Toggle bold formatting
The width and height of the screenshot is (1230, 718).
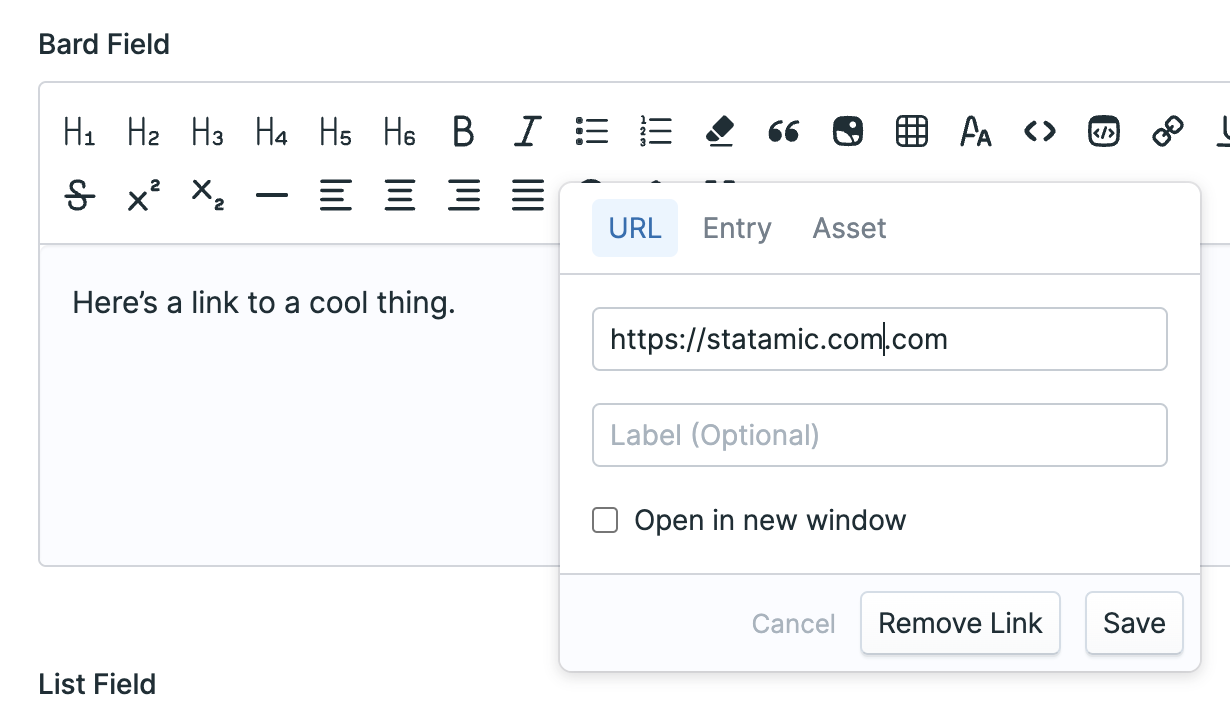pos(463,131)
